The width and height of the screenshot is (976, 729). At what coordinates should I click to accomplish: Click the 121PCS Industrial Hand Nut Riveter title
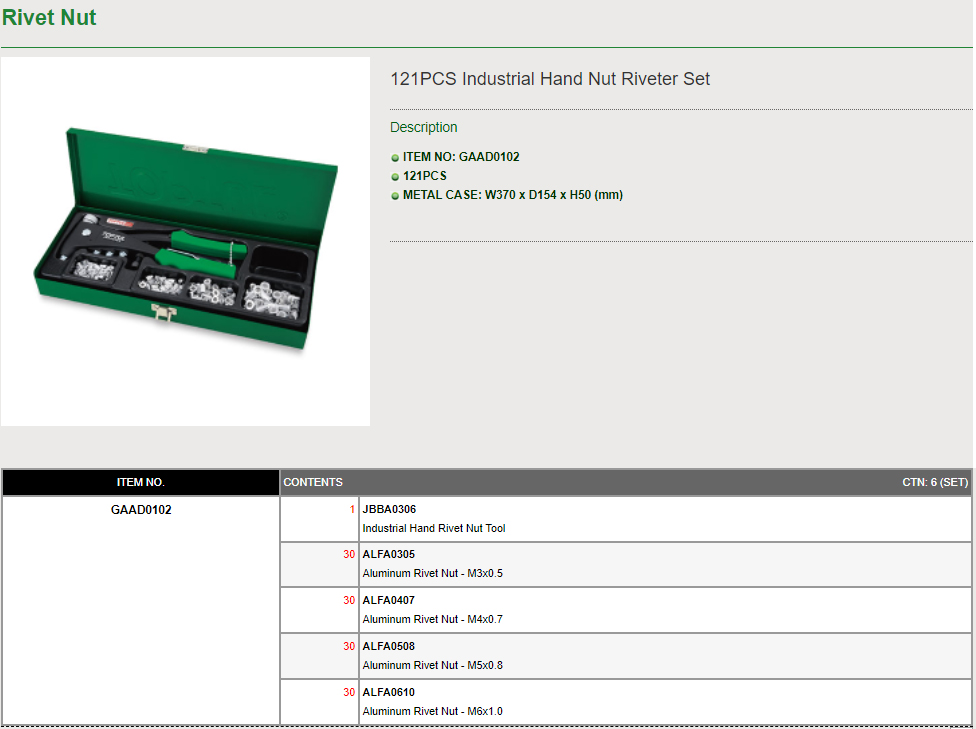click(549, 79)
